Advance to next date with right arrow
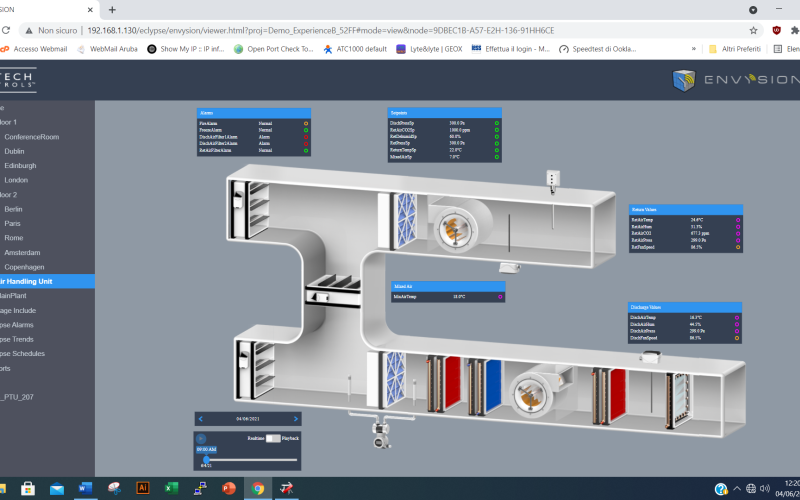The height and width of the screenshot is (500, 800). coord(296,418)
